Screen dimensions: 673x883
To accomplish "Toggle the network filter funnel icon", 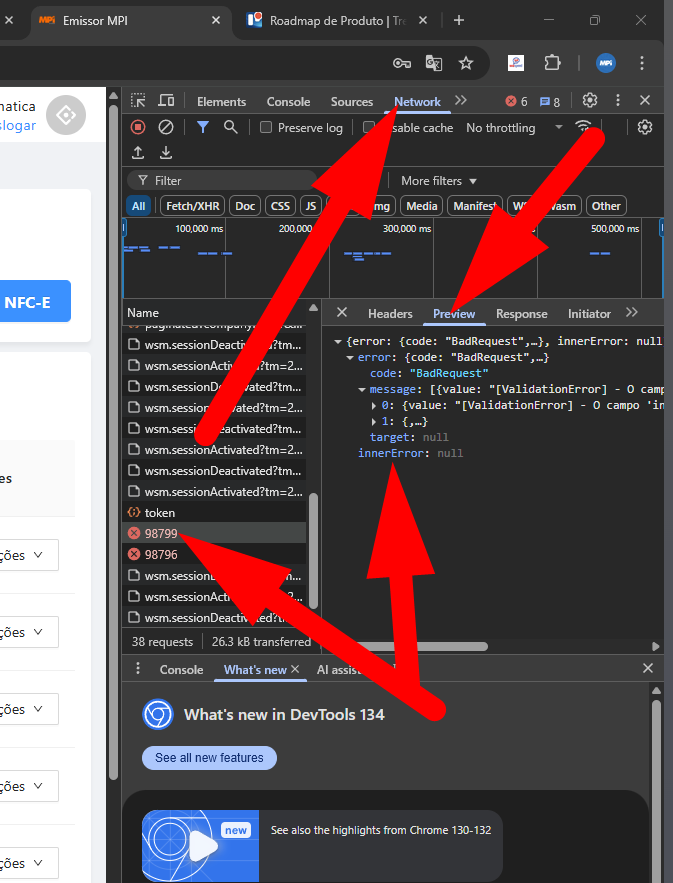I will pyautogui.click(x=203, y=127).
